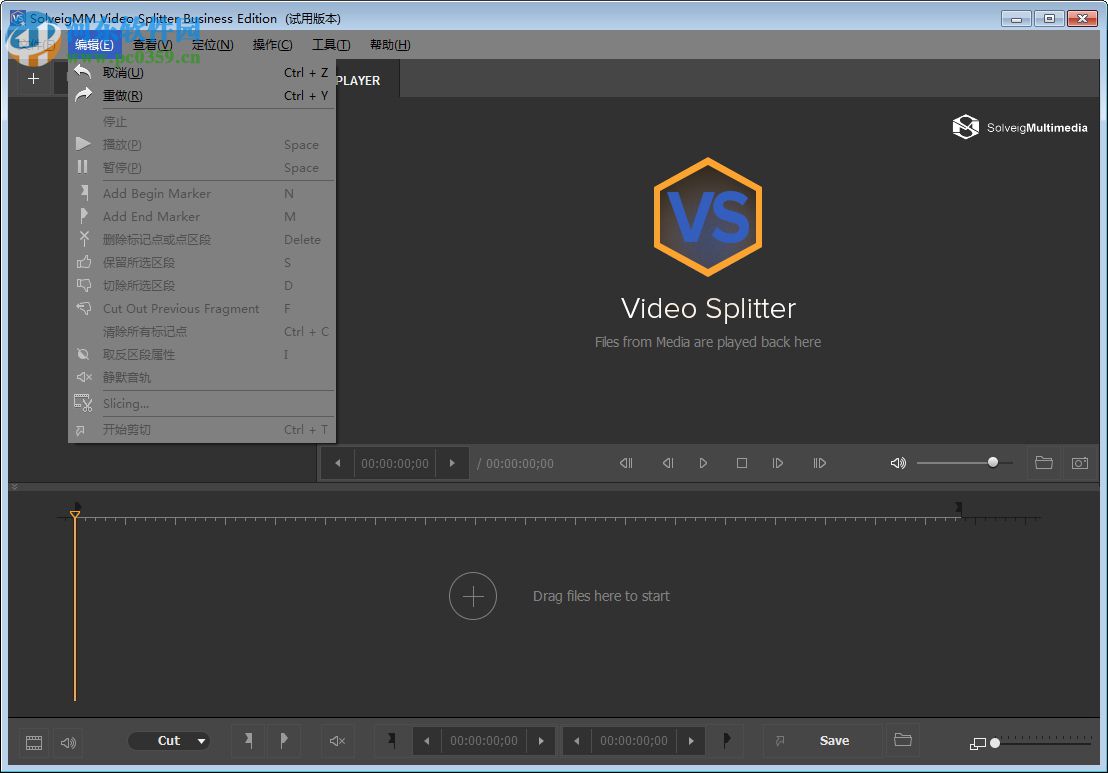Click the snapshot camera icon
The image size is (1108, 773).
click(1080, 463)
